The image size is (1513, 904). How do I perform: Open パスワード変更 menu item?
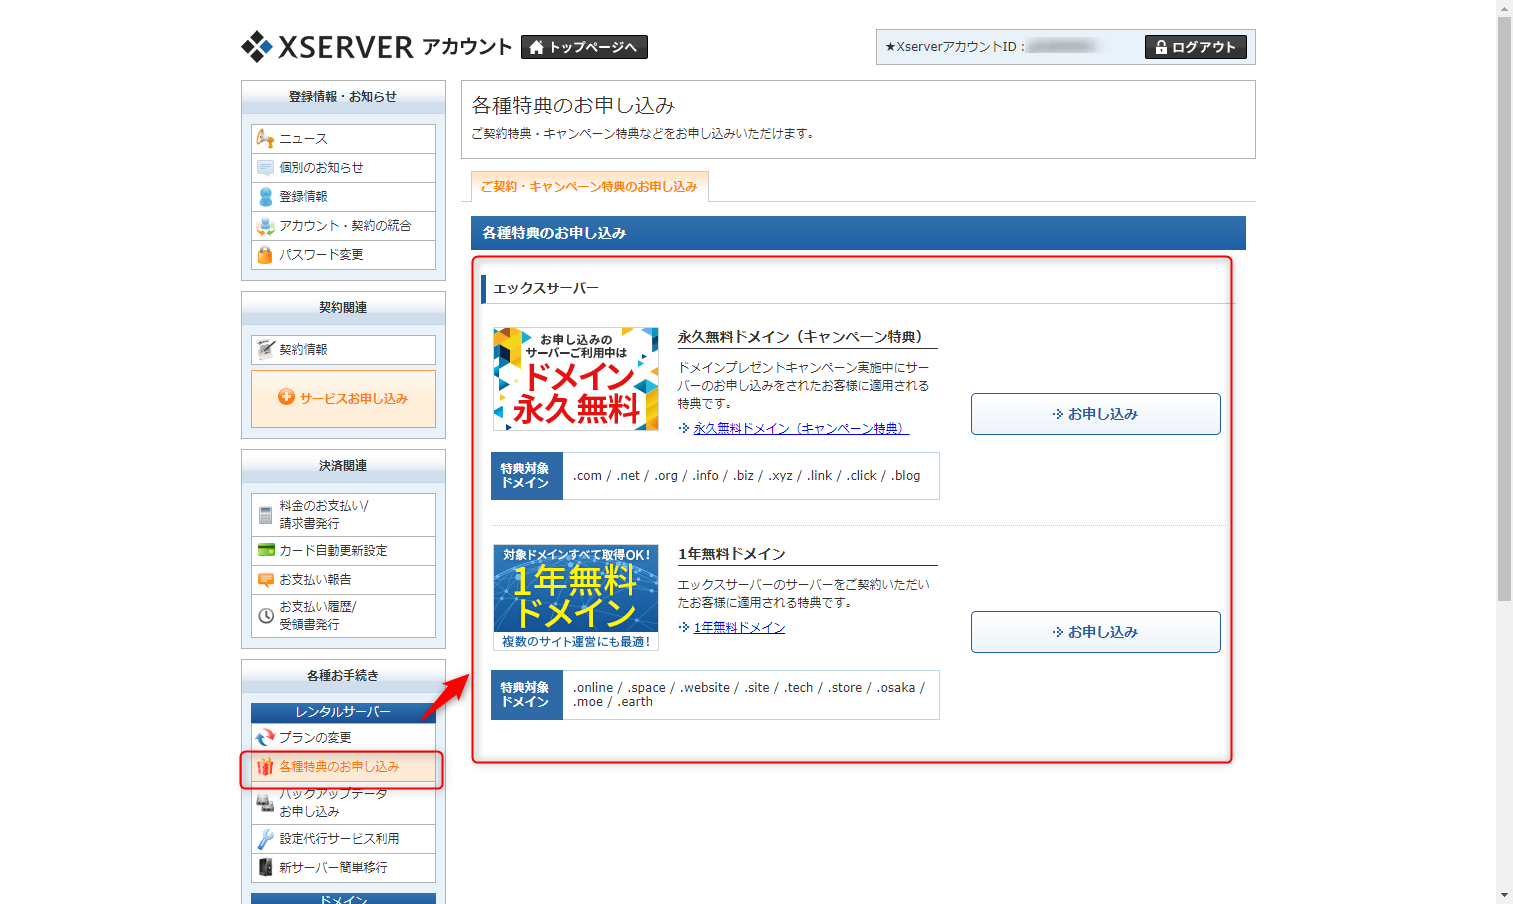tap(343, 255)
